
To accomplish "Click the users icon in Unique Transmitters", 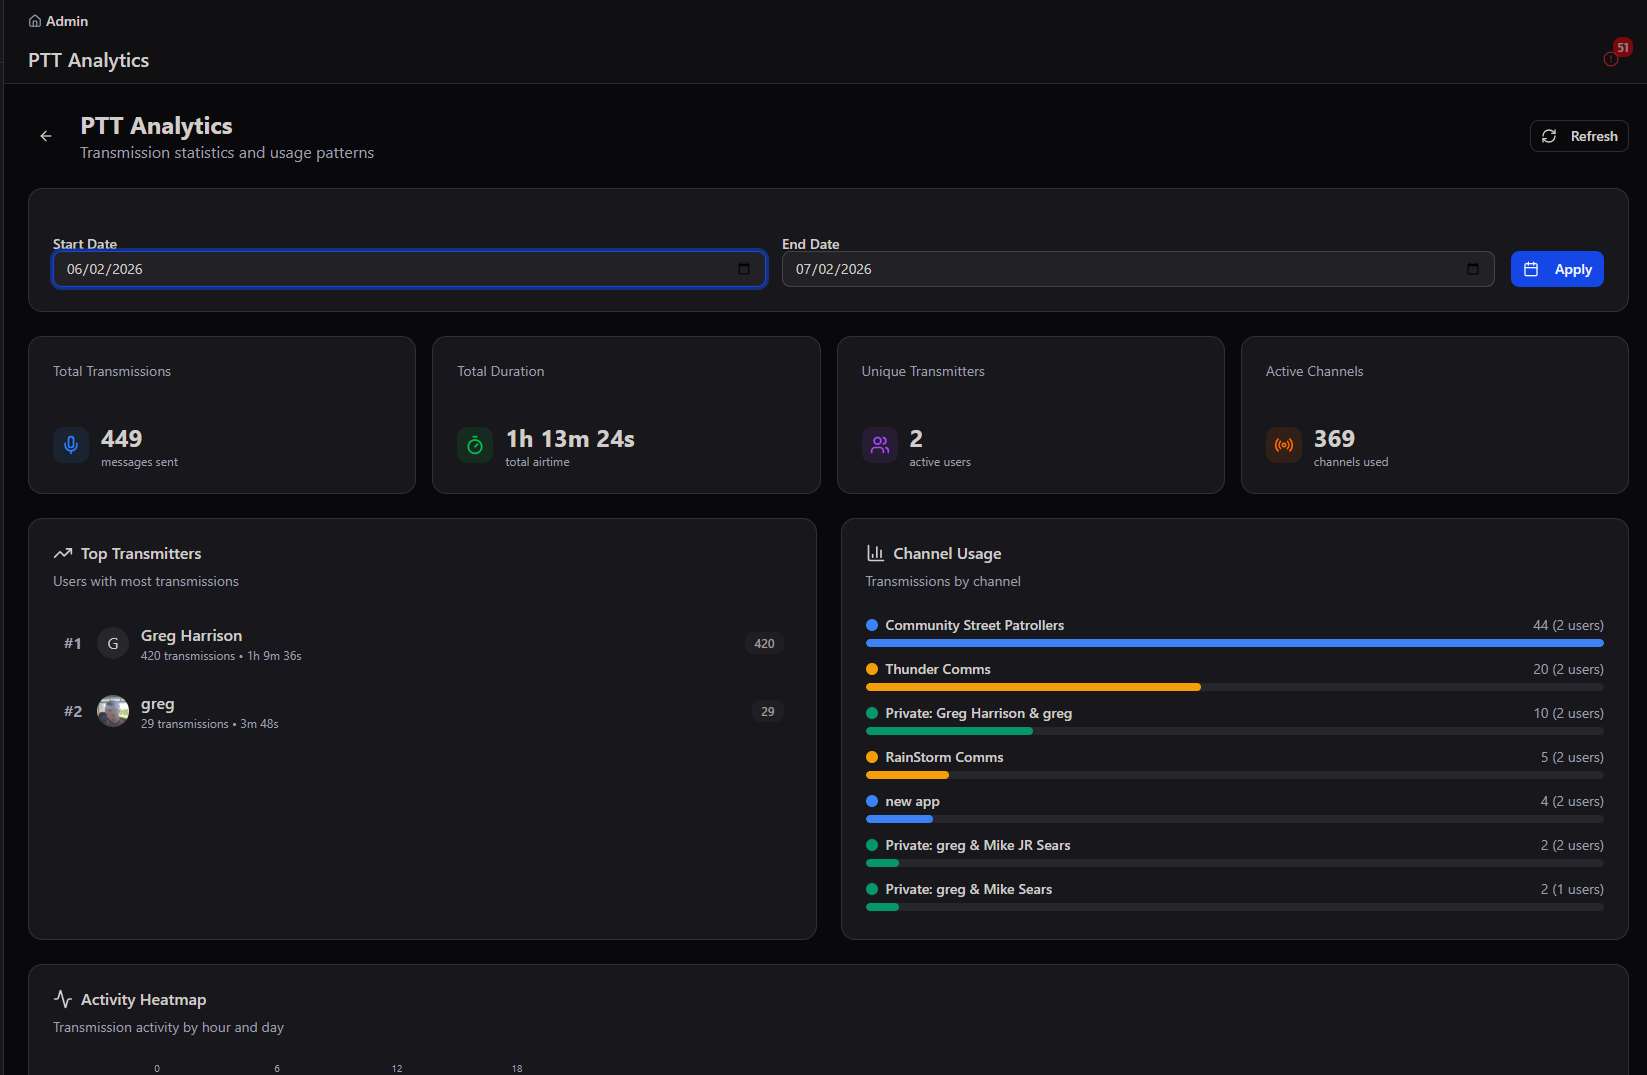I will tap(880, 445).
